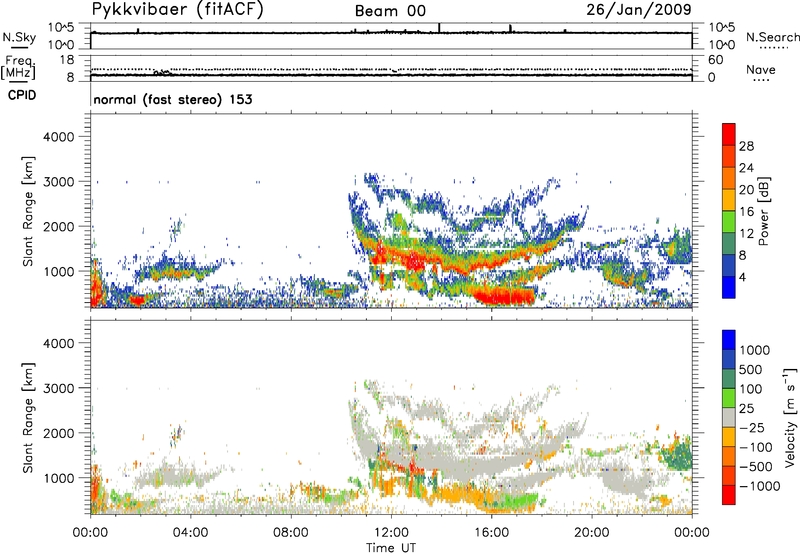This screenshot has height=554, width=800.
Task: Click the 3000 tick of the velocity panel
Action: click(x=58, y=388)
